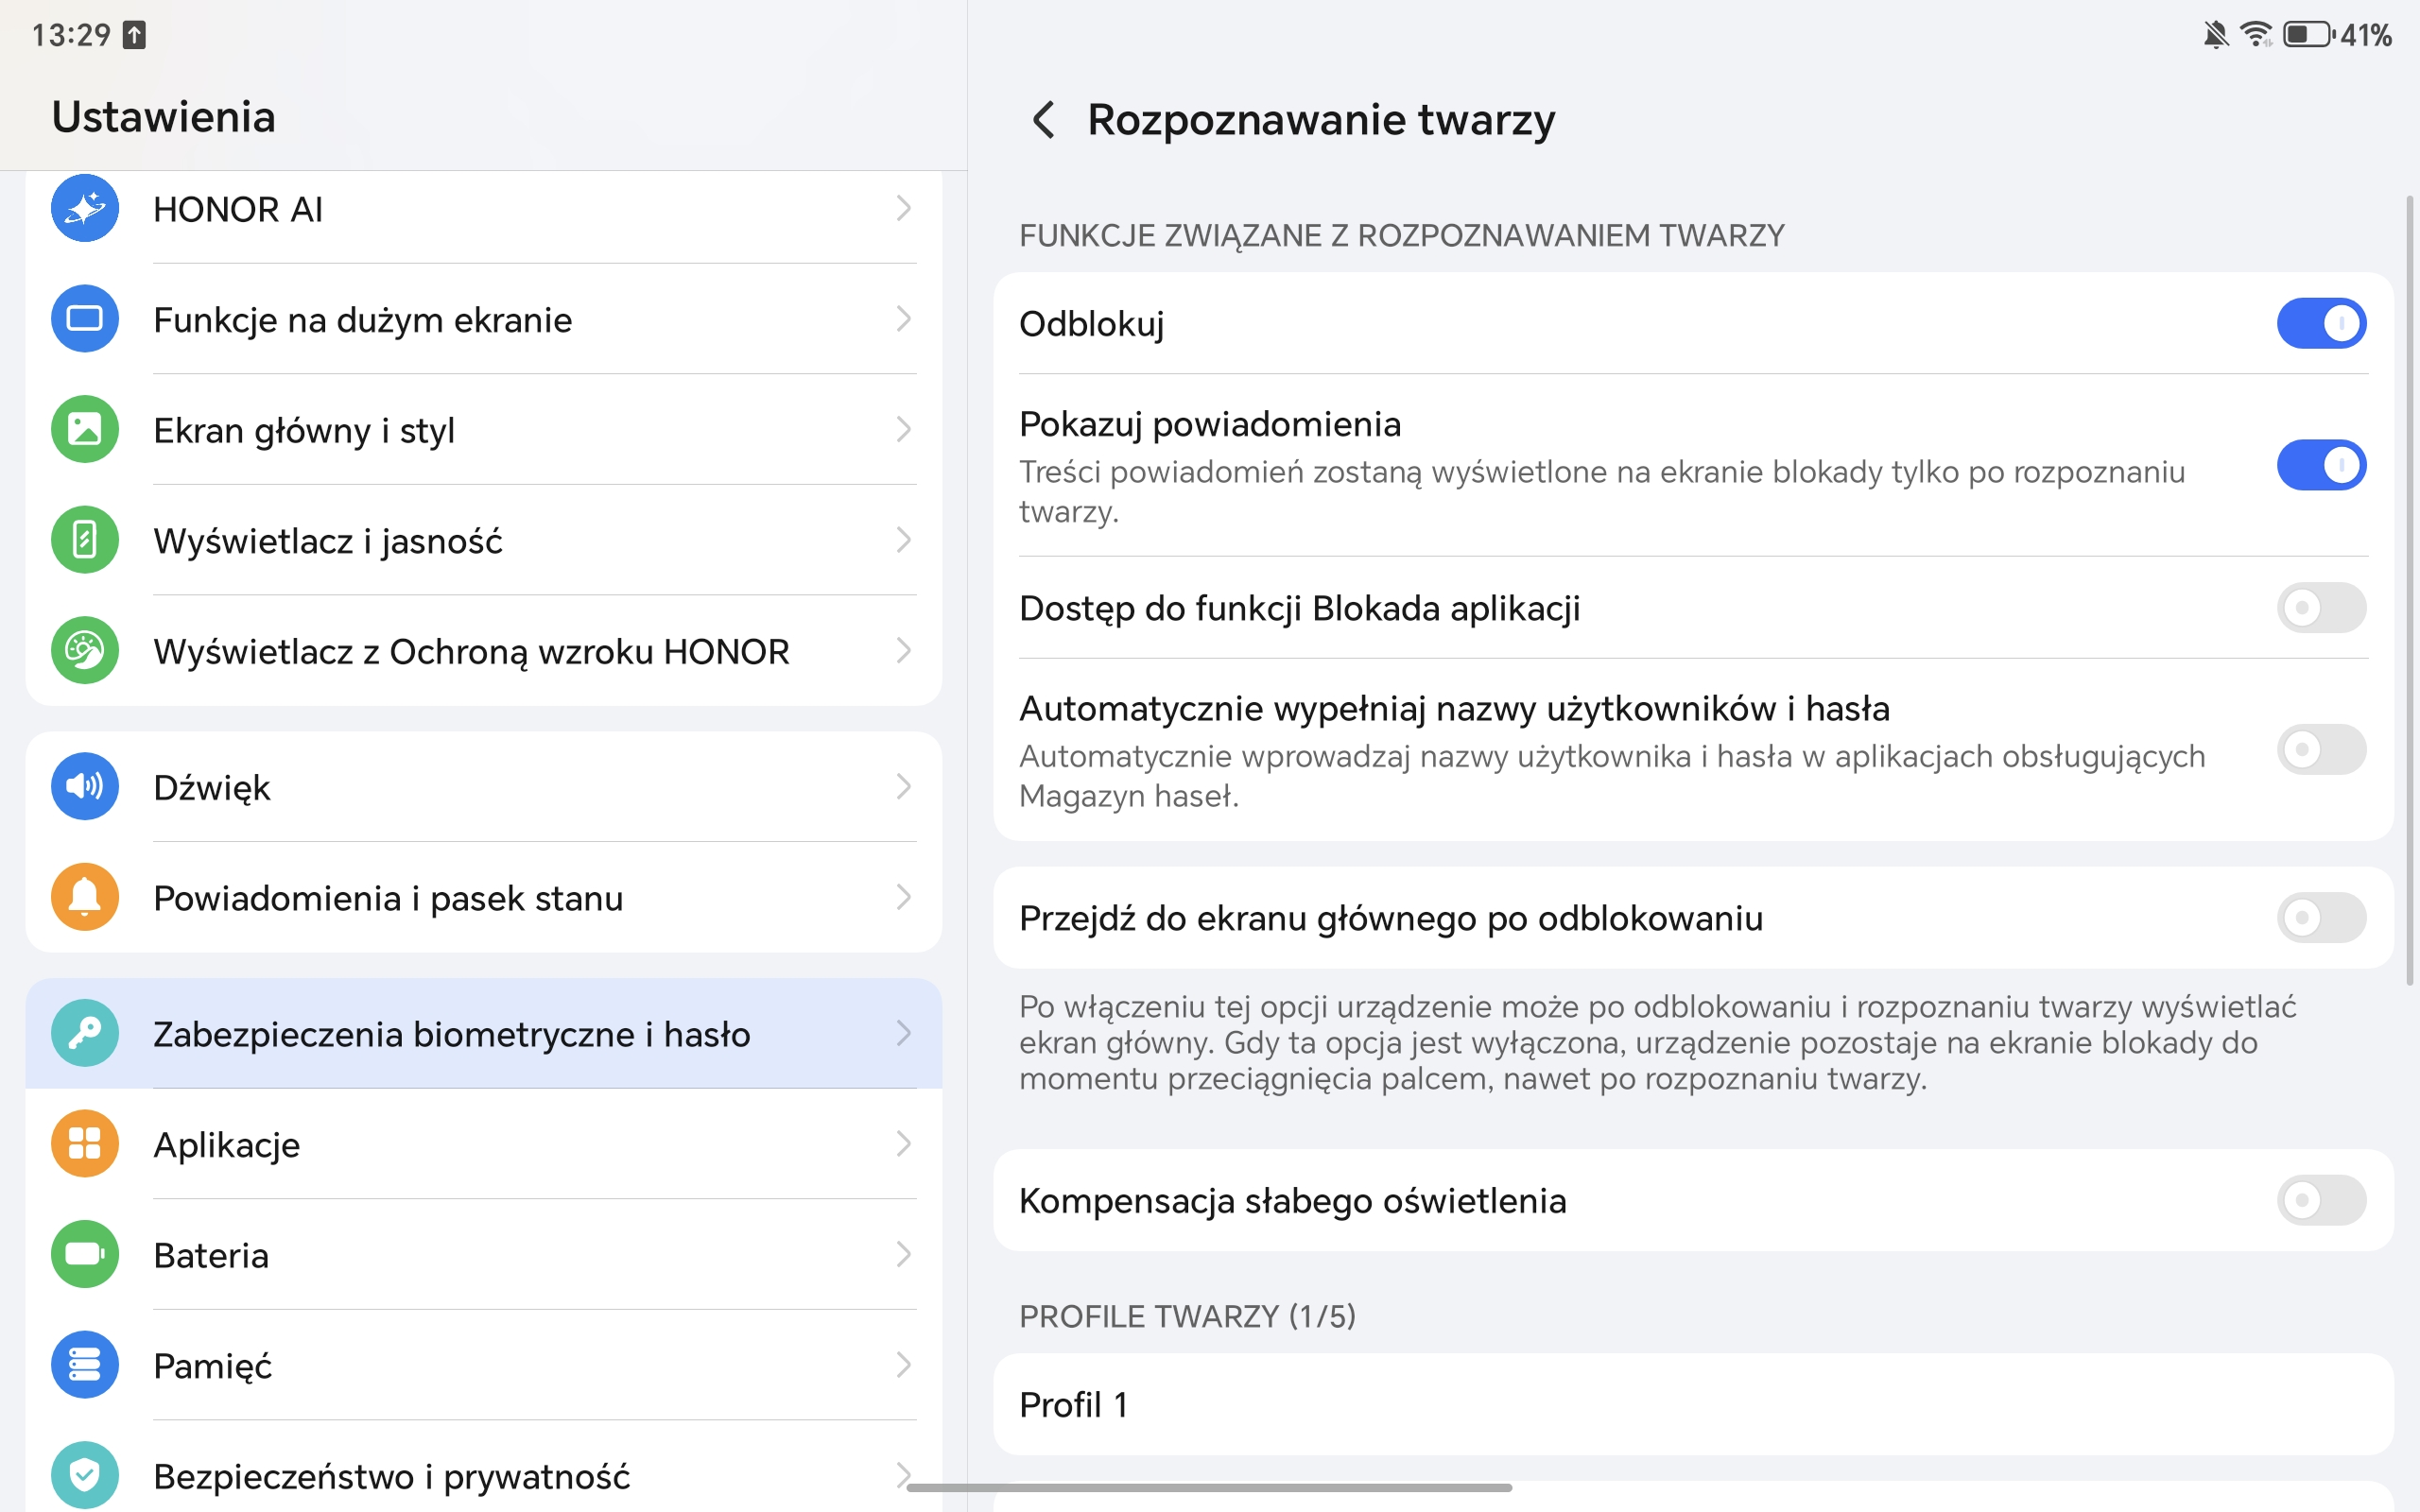
Task: Tap chevron next to Ekran główny i styl
Action: (x=903, y=430)
